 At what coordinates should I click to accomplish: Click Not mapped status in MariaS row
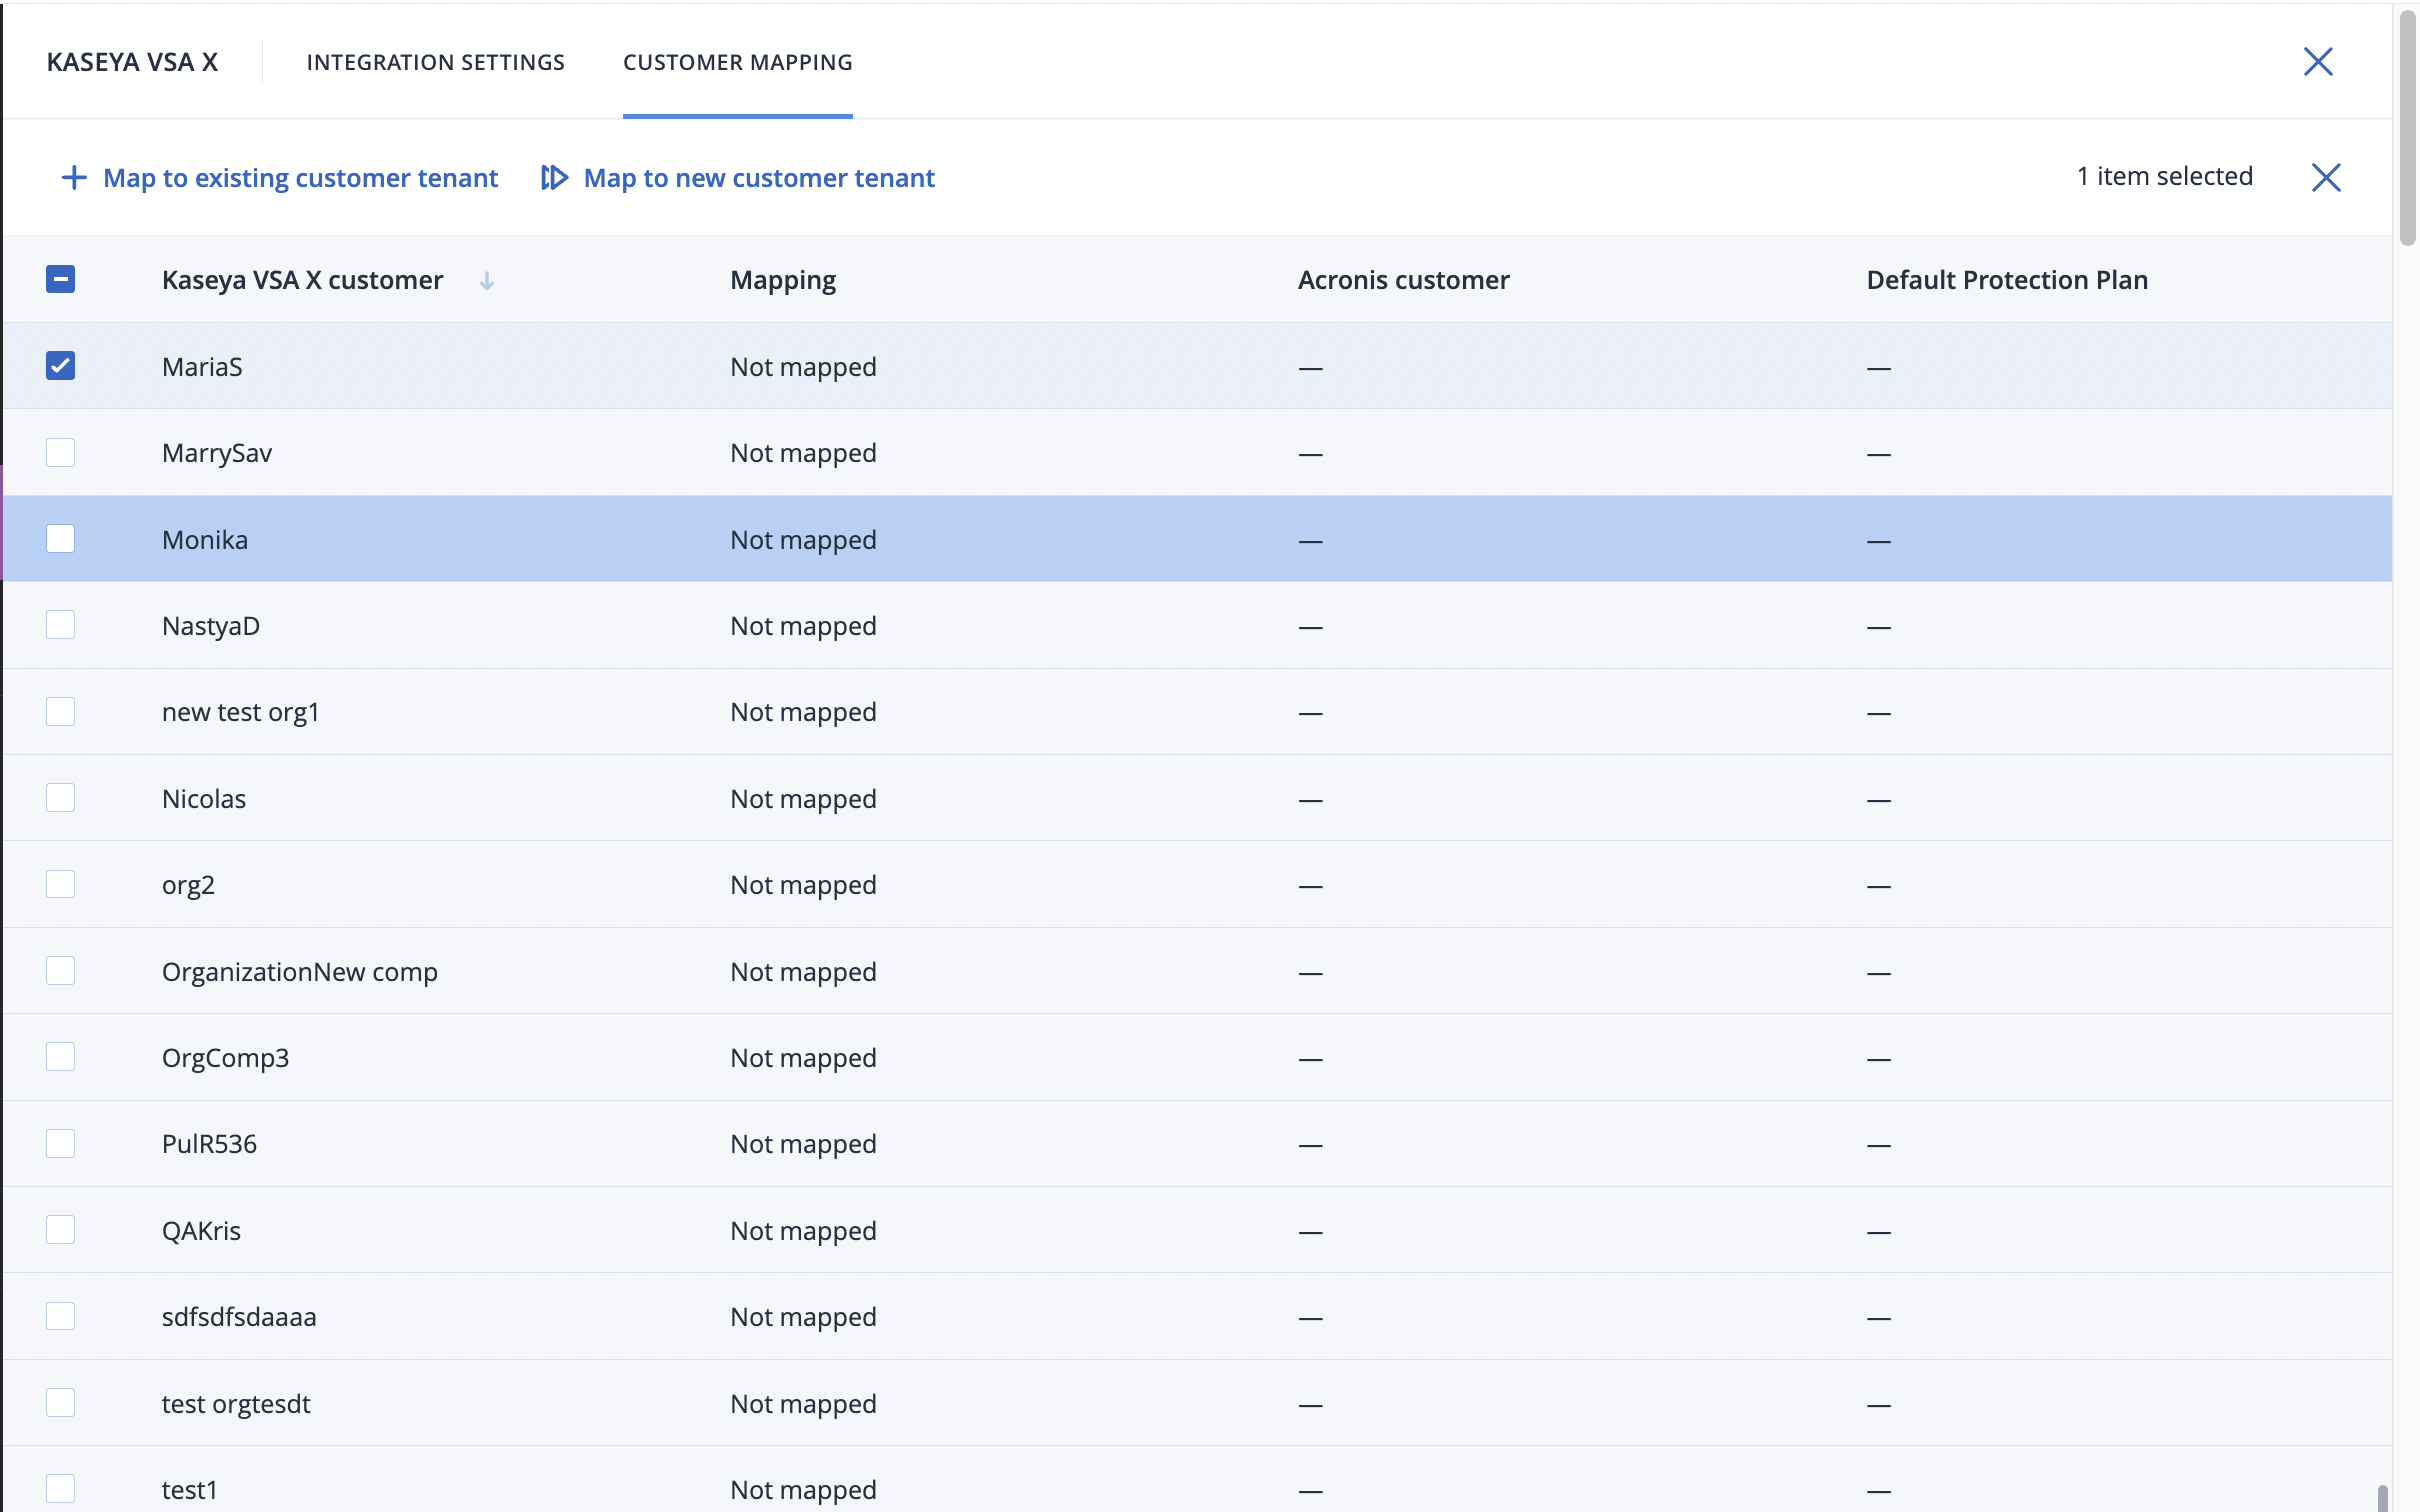pos(803,368)
